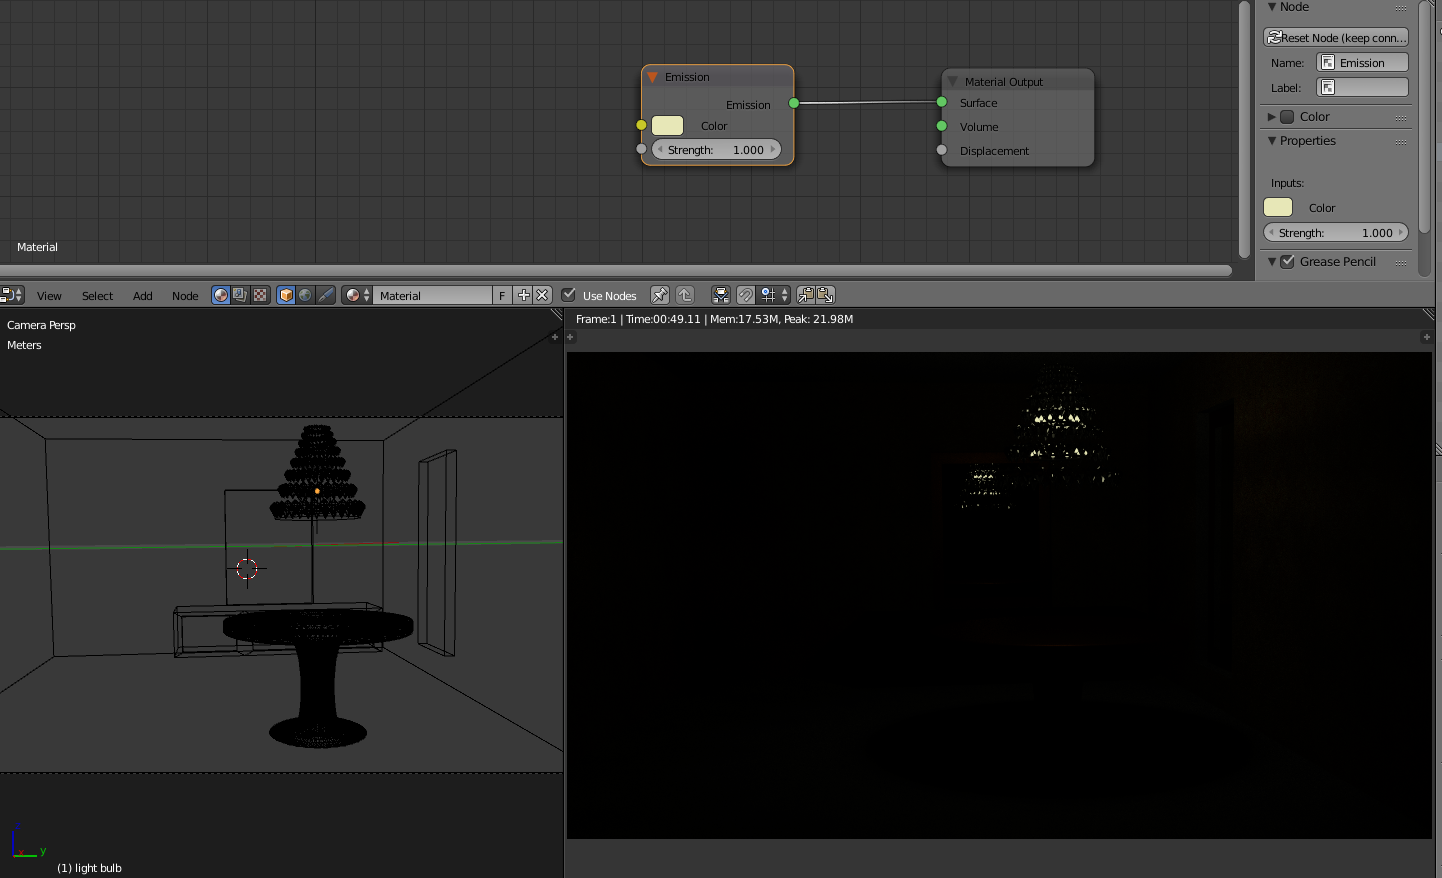Select compositing nodes tree type icon

240,295
